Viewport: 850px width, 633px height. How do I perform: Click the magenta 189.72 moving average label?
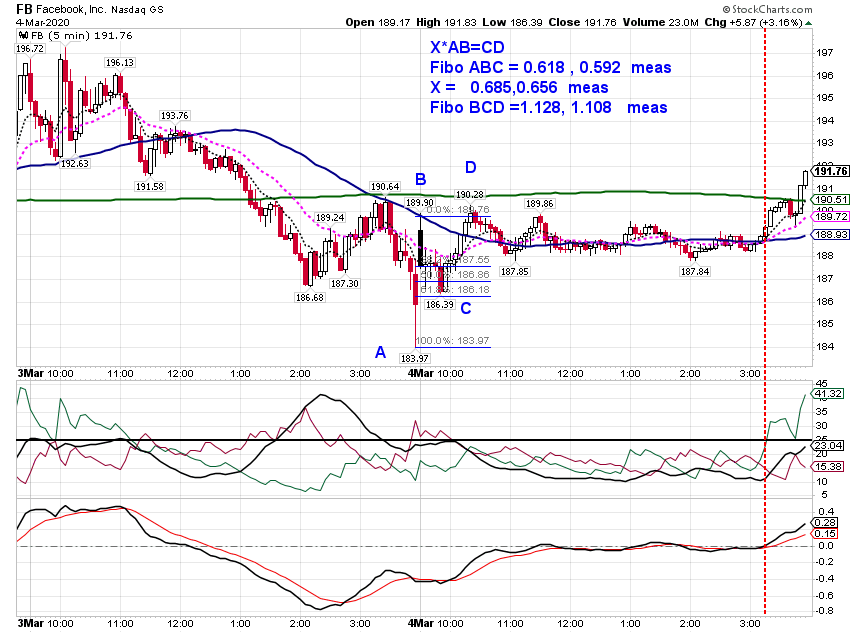tap(831, 217)
